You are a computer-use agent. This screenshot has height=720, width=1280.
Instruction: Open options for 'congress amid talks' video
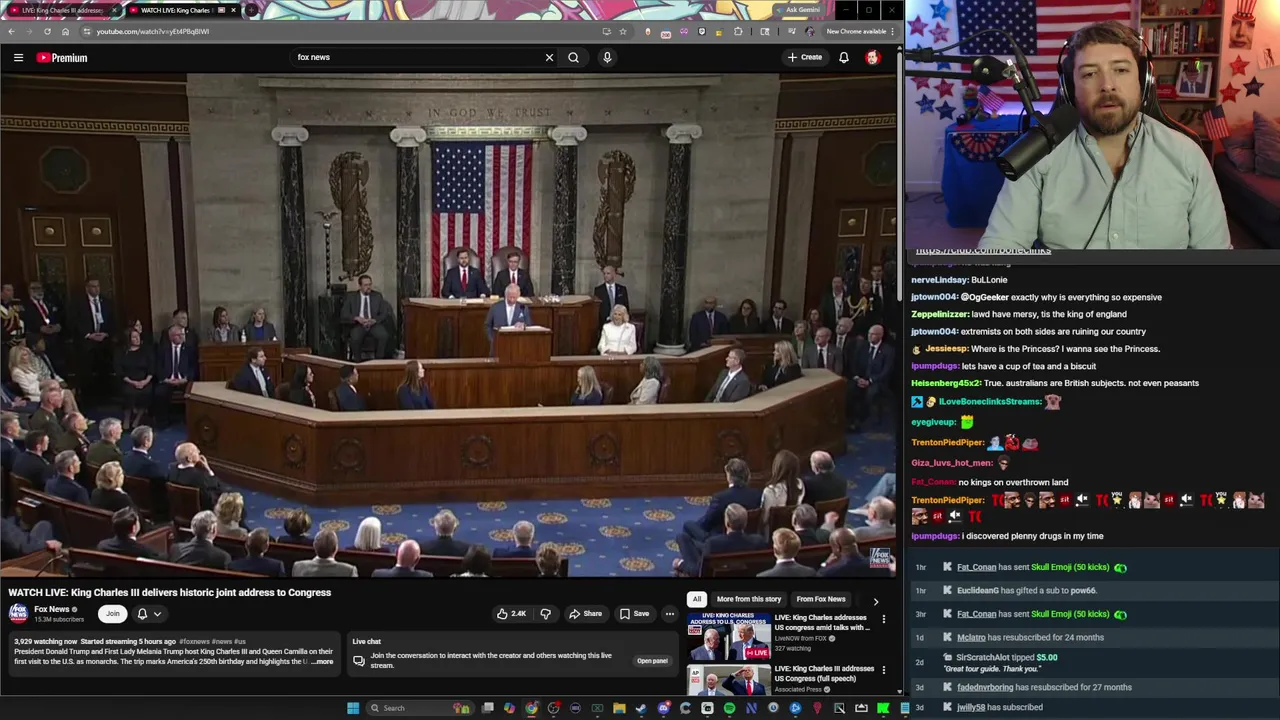click(x=883, y=620)
